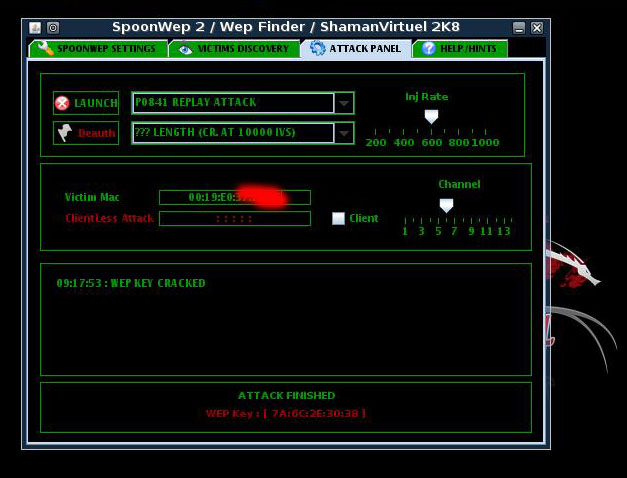Click the sticky pin icon in title bar
Viewport: 627px width, 478px height.
(53, 27)
